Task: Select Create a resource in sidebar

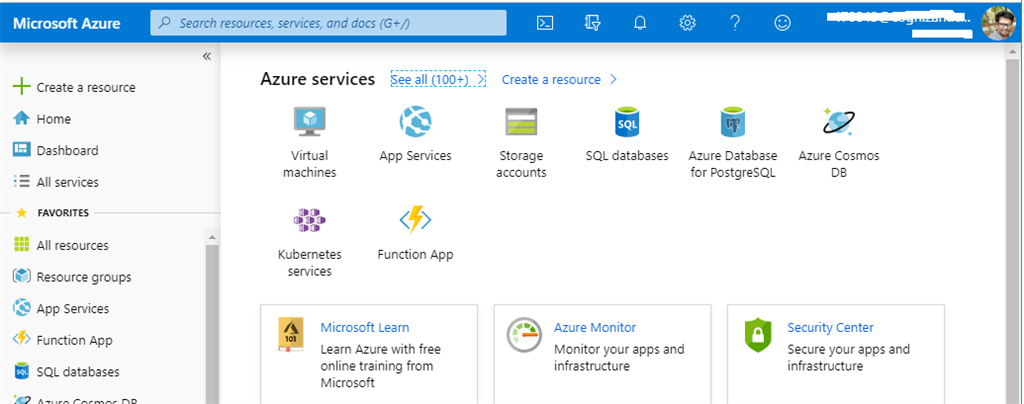Action: (x=86, y=87)
